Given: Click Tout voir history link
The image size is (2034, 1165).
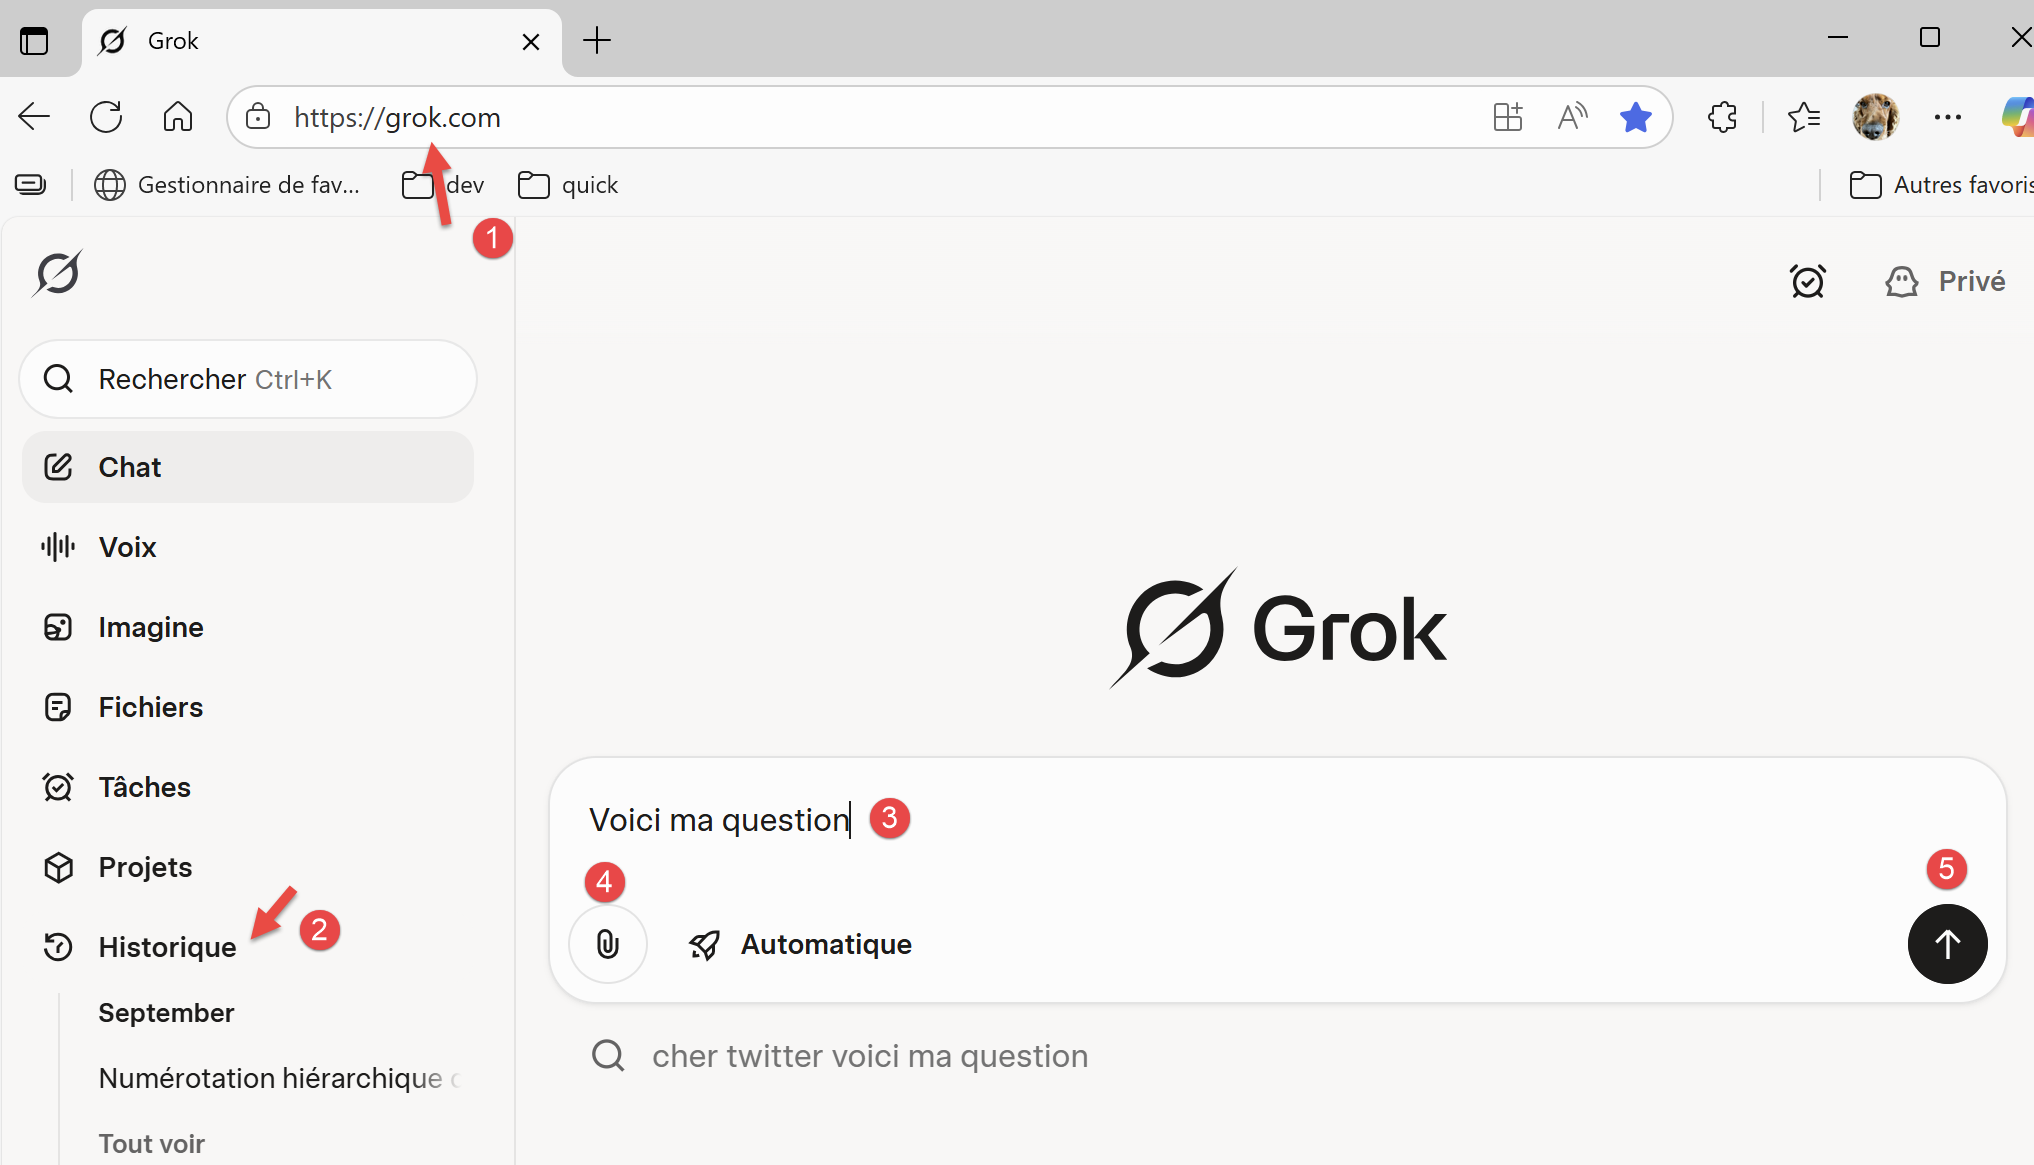Looking at the screenshot, I should click(151, 1143).
